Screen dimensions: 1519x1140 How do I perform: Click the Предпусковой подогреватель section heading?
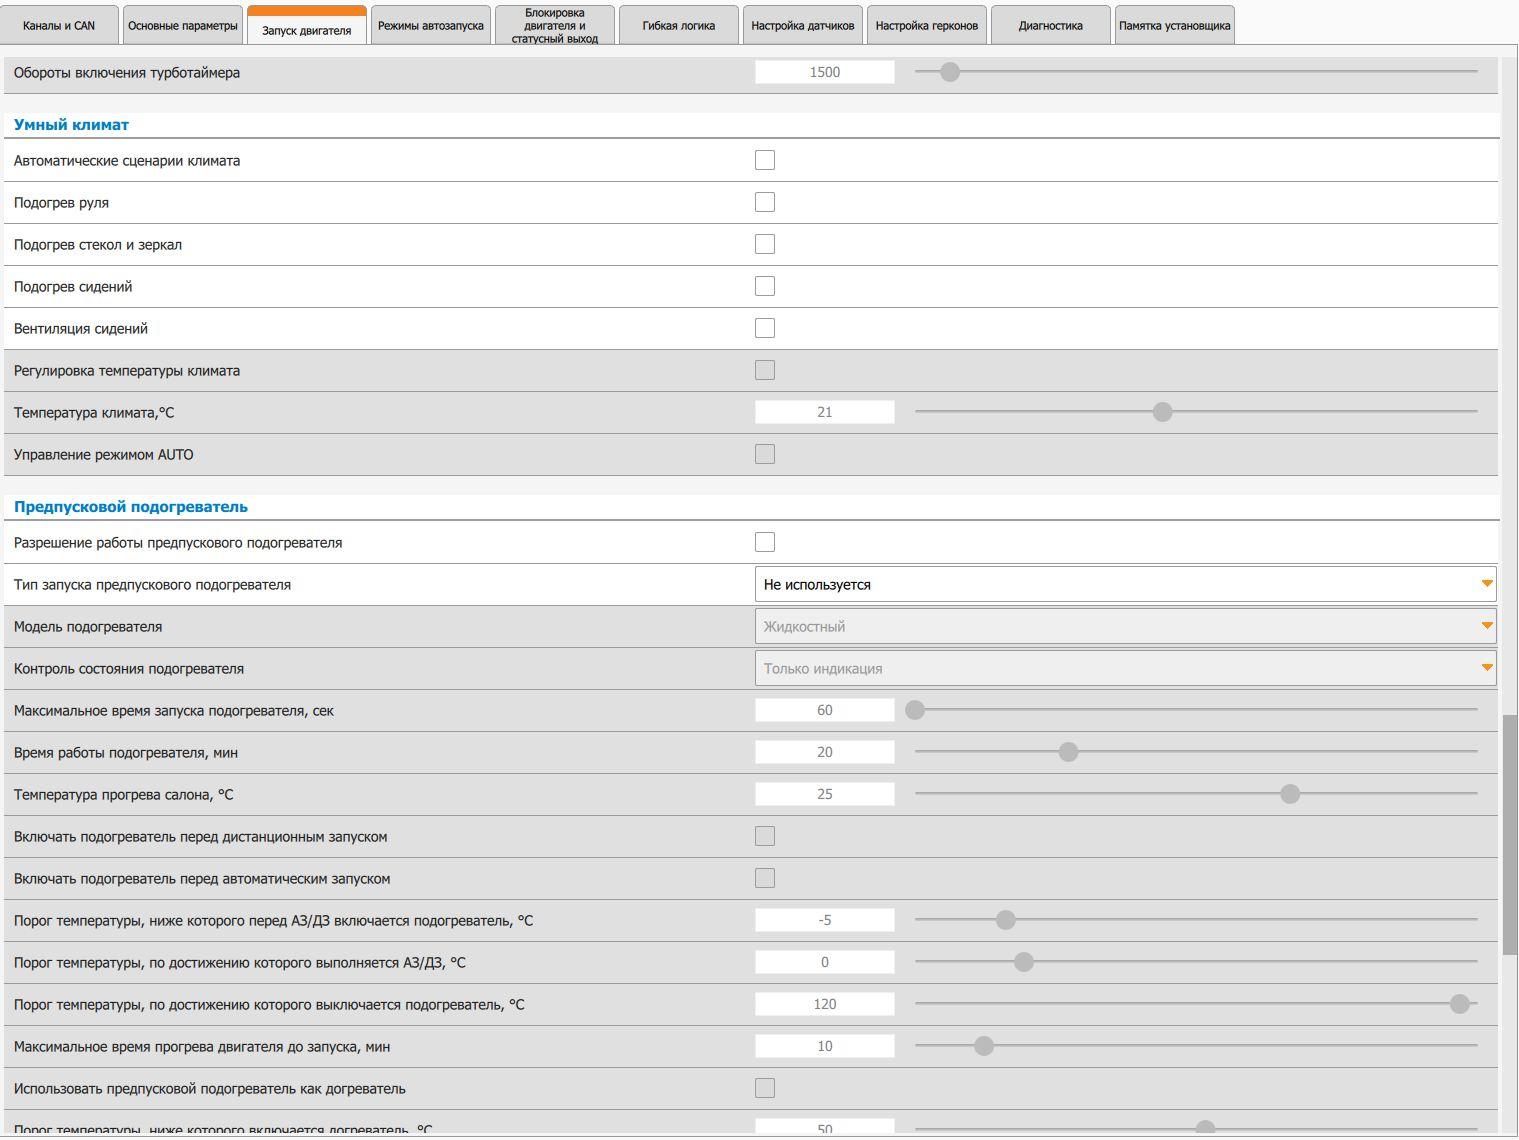point(131,507)
